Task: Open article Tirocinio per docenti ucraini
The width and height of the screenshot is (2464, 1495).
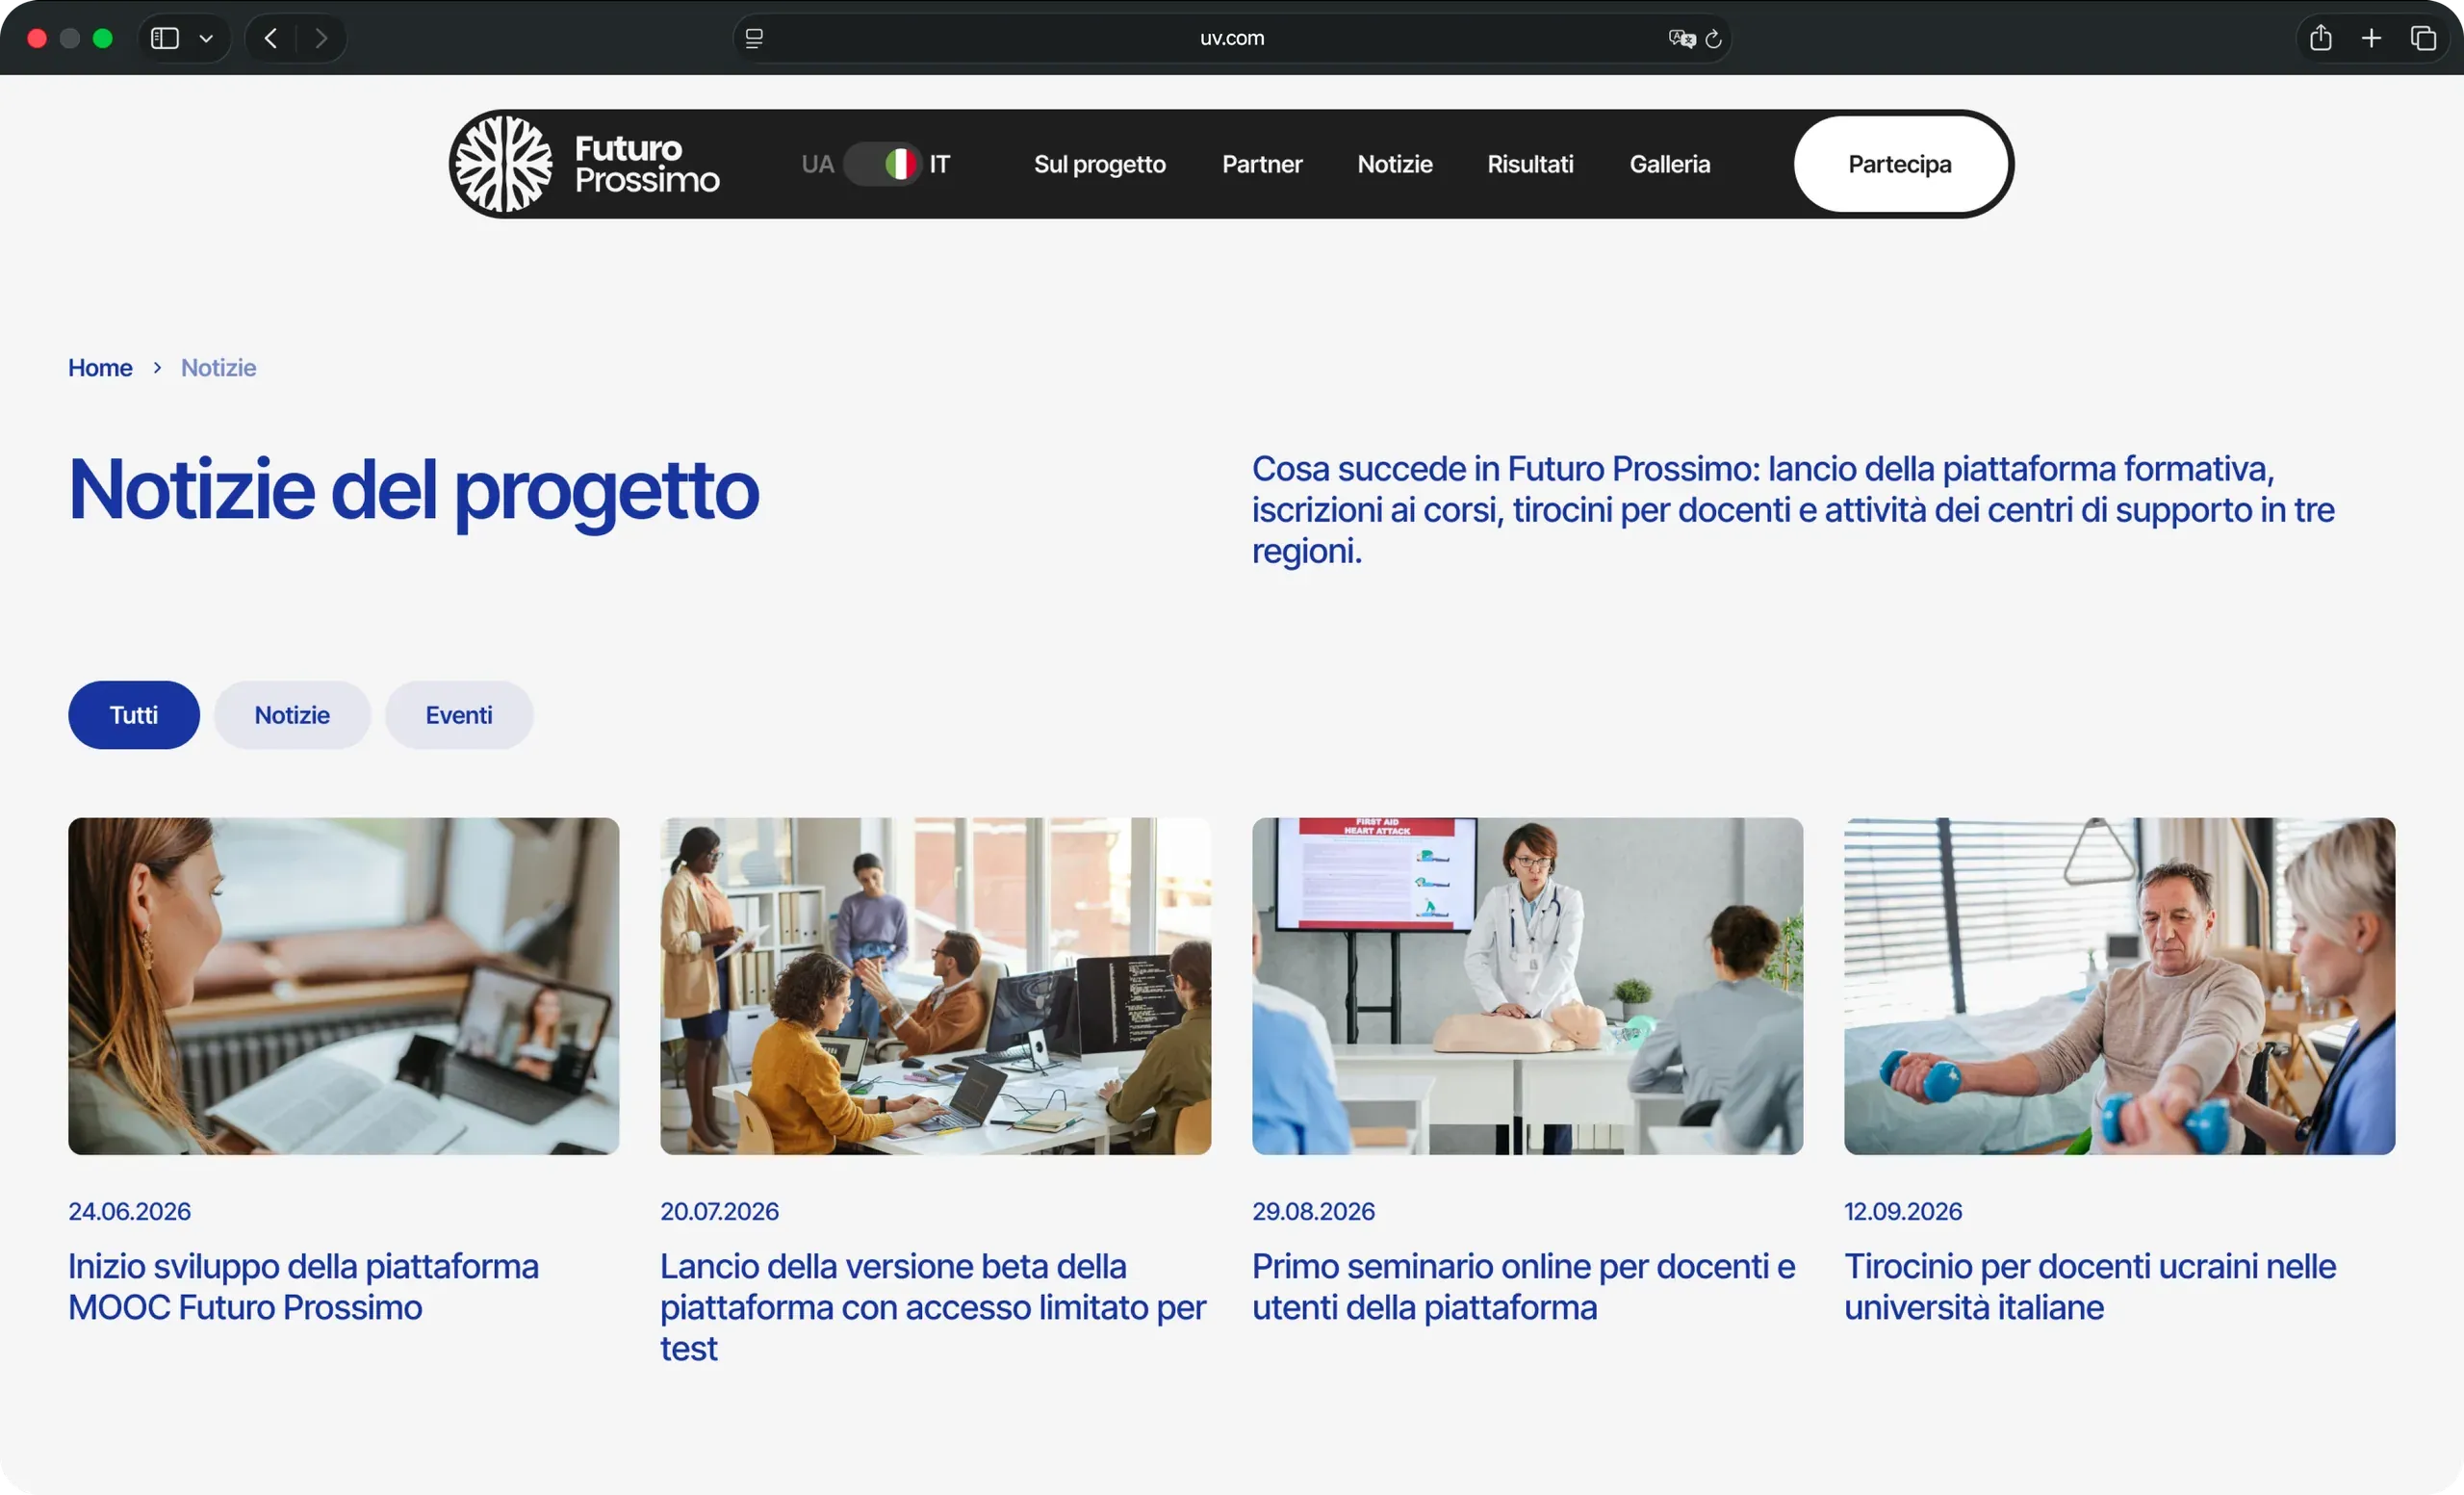Action: pos(2090,1287)
